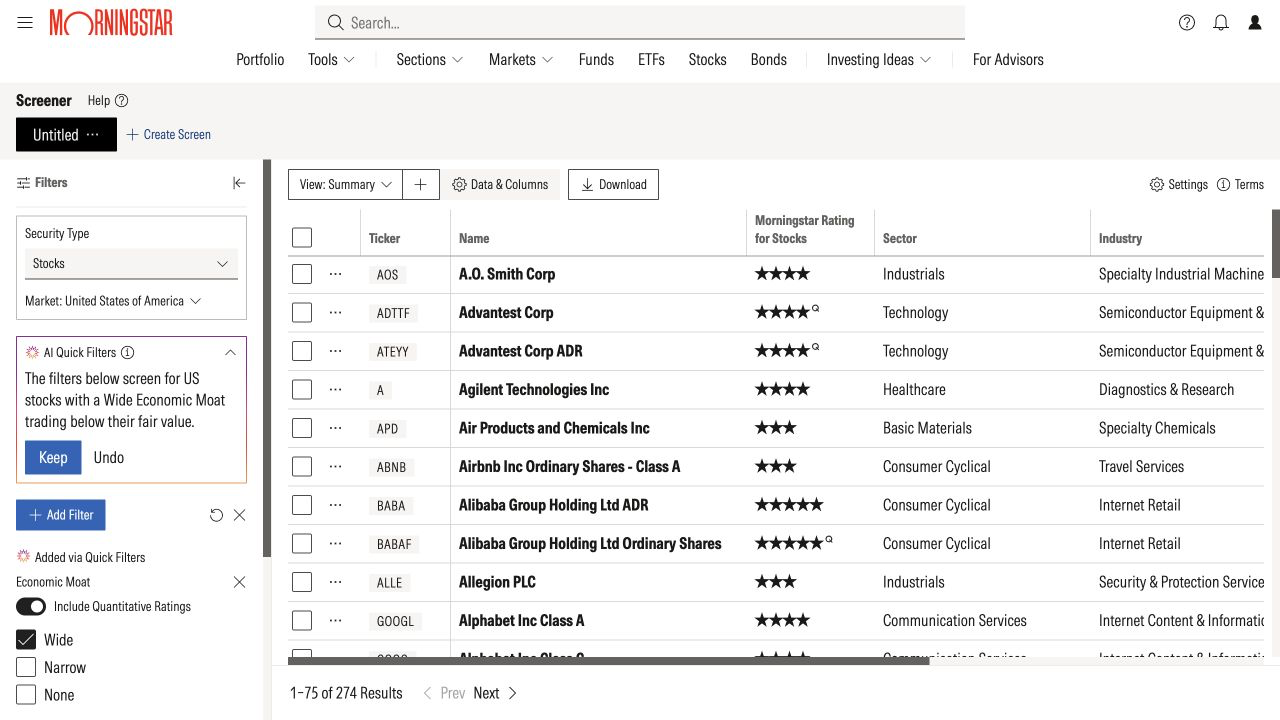Select the Alibaba BABAF row checkbox

coord(302,544)
